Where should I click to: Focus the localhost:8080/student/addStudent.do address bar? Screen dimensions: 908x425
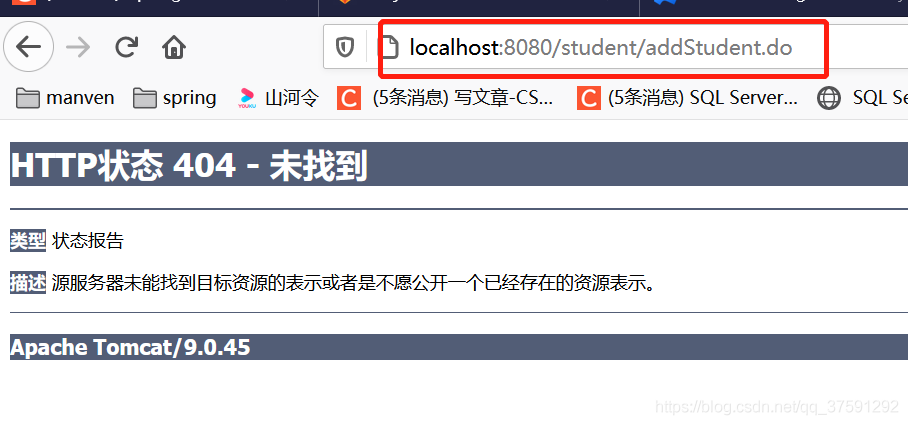pyautogui.click(x=601, y=47)
